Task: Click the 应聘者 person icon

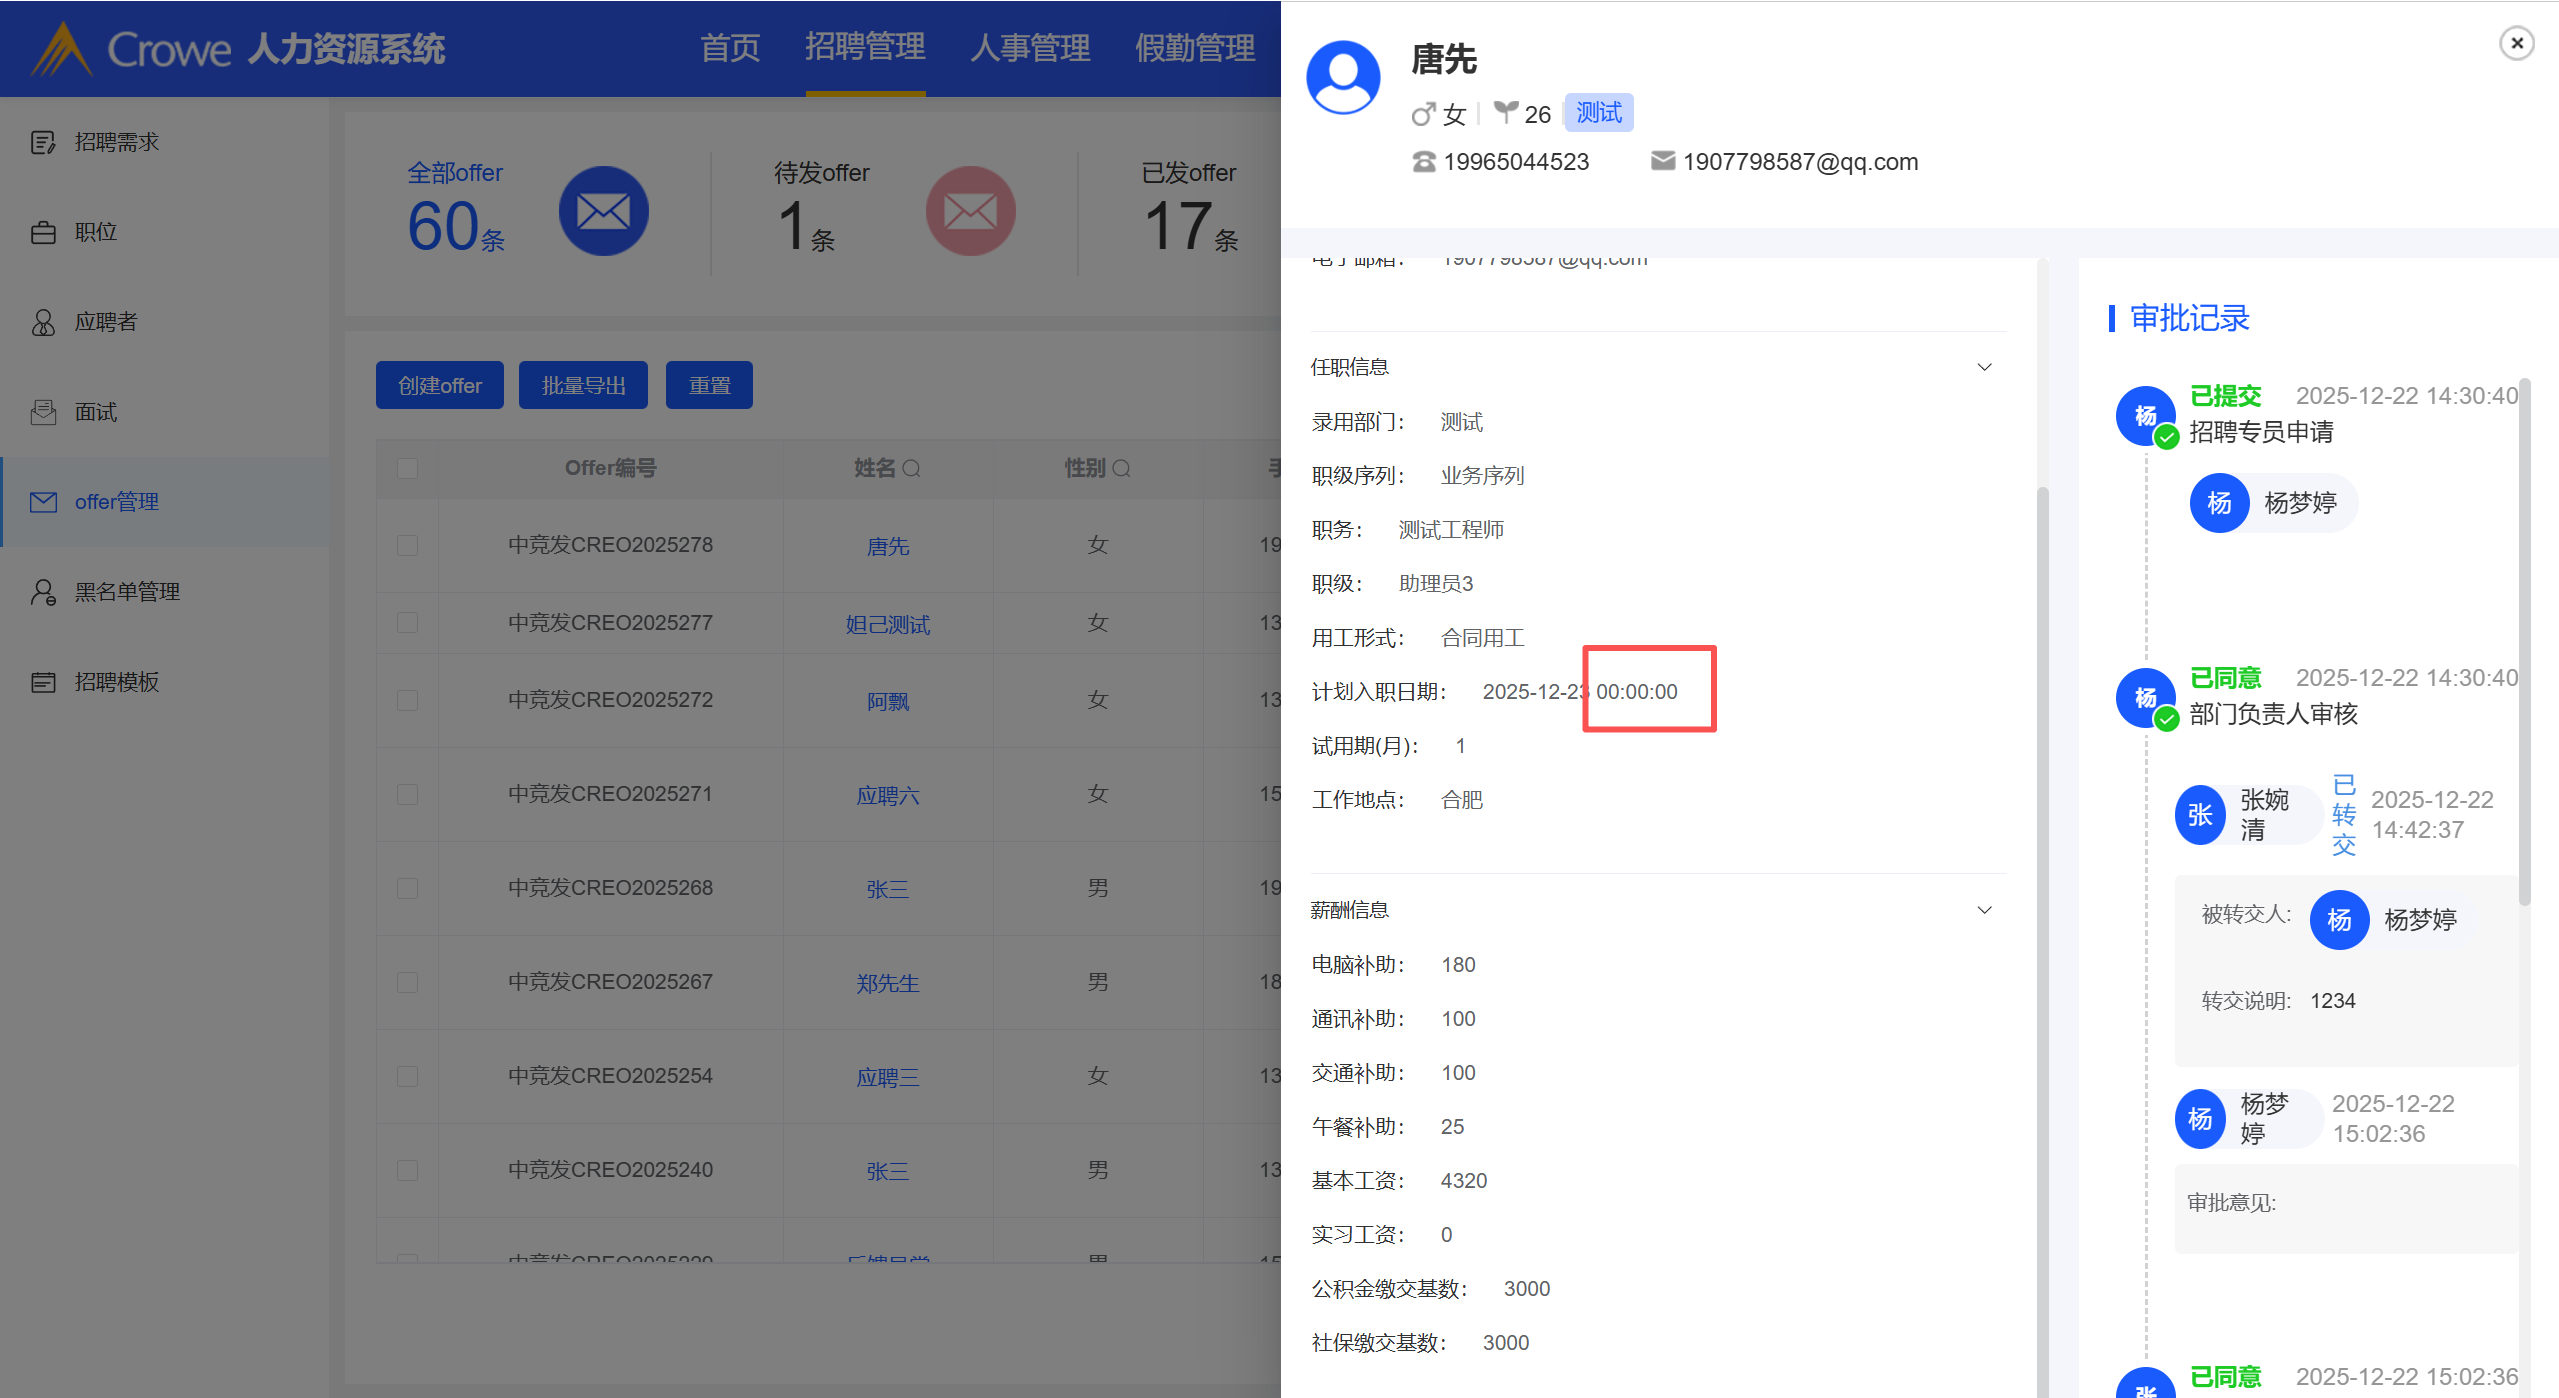Action: click(x=43, y=322)
